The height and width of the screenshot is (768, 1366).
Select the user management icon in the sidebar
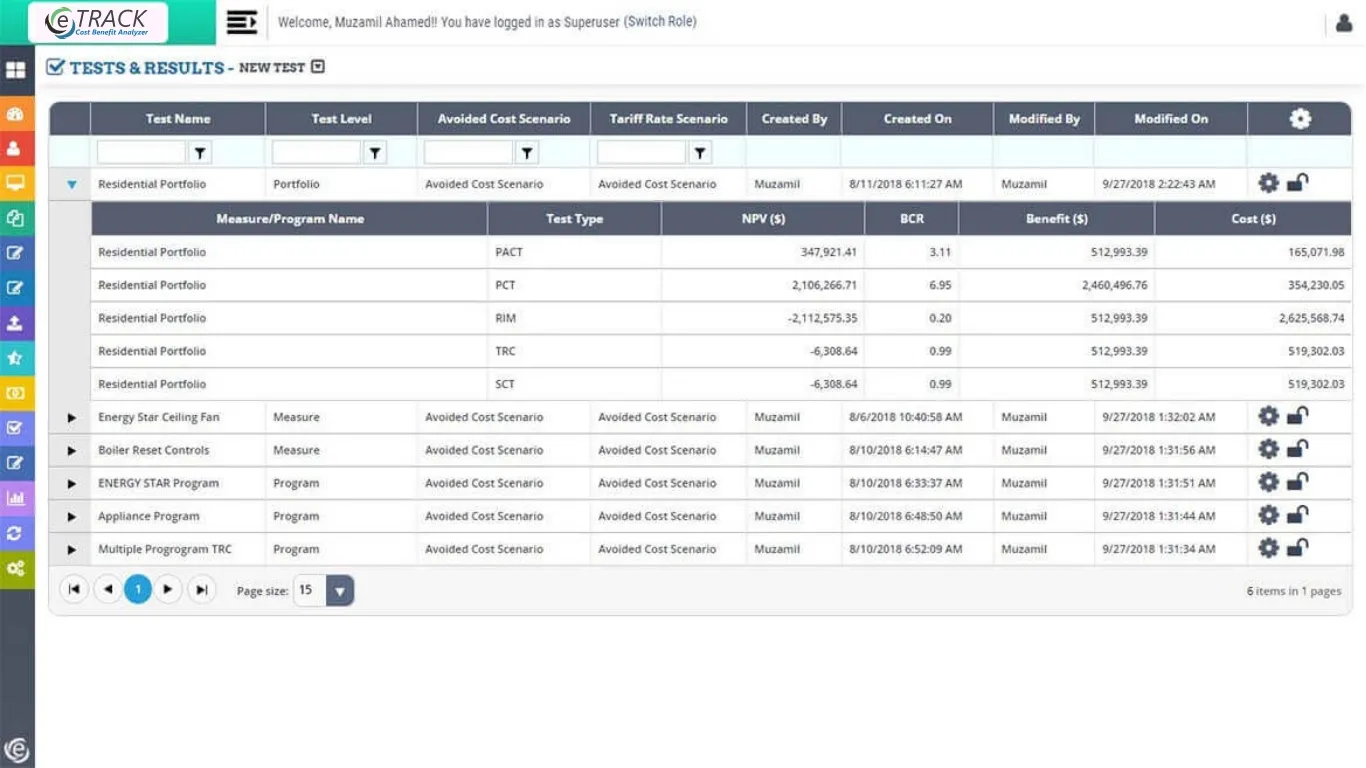click(16, 148)
